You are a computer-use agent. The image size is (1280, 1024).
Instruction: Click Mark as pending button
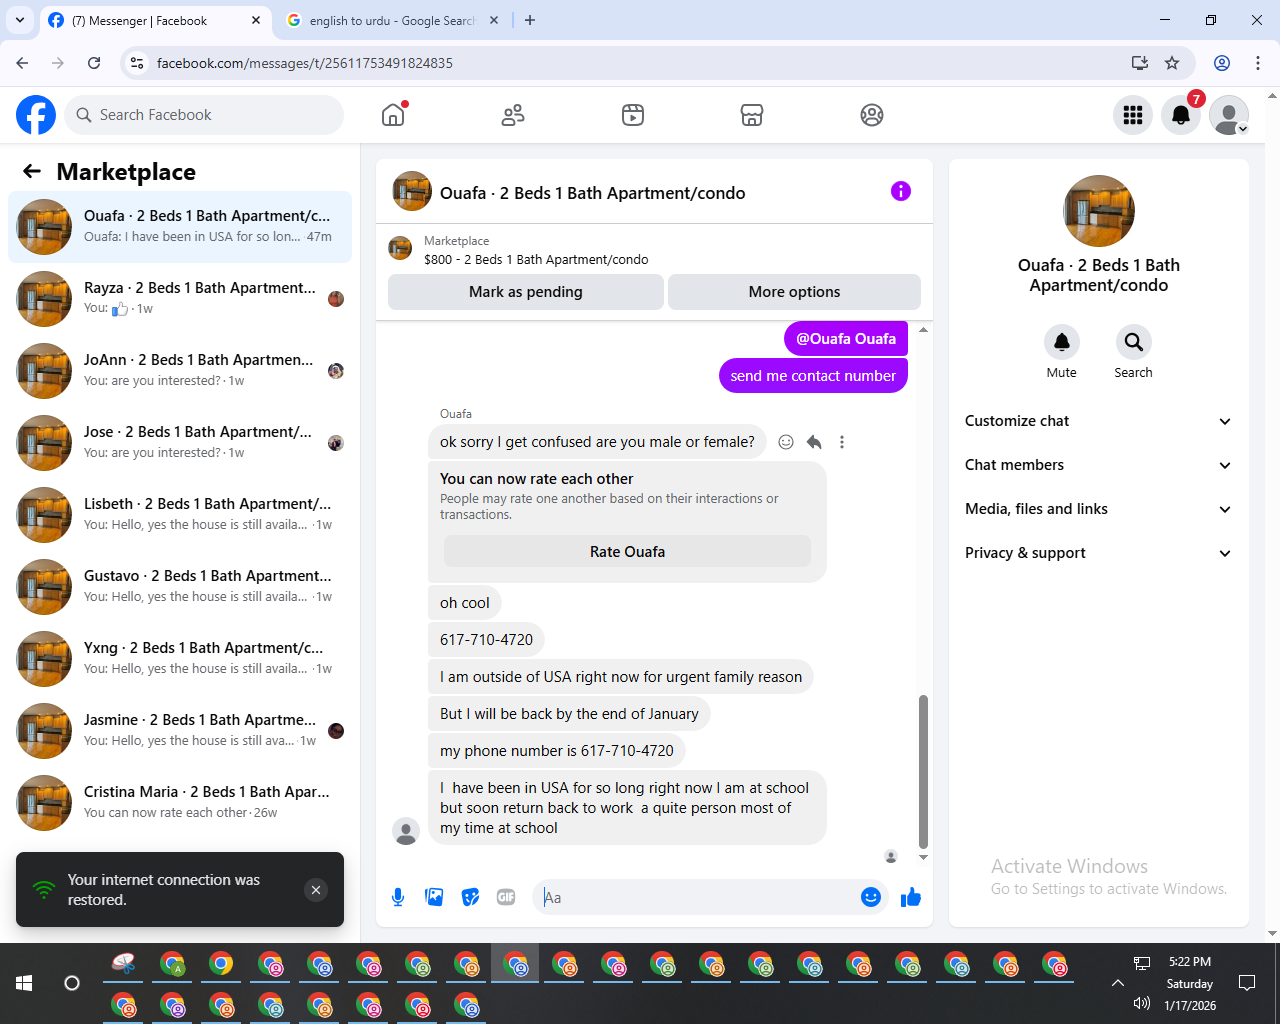526,292
